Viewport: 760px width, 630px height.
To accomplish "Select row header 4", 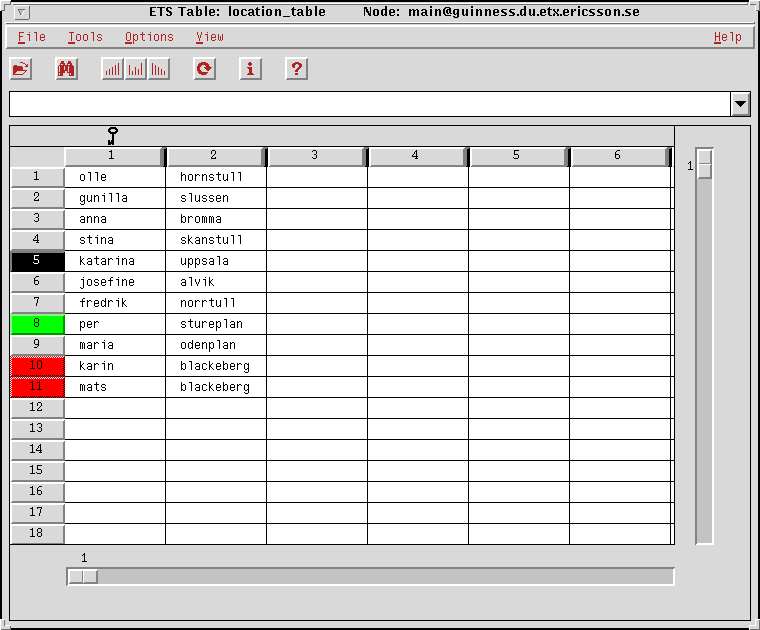I will pos(37,240).
